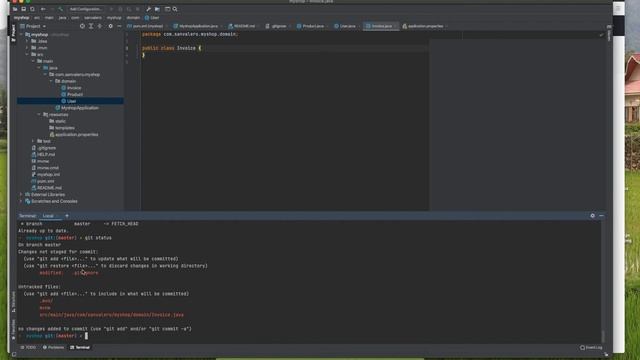
Task: Open the Project view dropdown
Action: [33, 26]
